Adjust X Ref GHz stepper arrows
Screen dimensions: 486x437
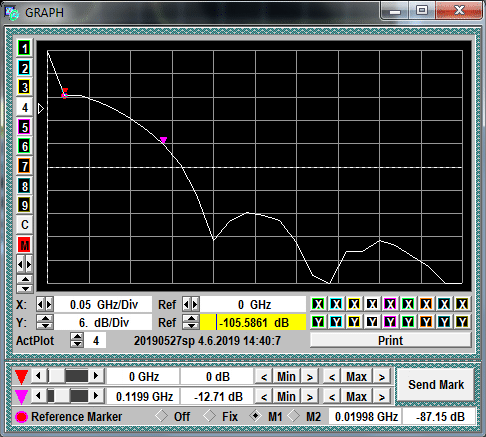click(x=191, y=304)
